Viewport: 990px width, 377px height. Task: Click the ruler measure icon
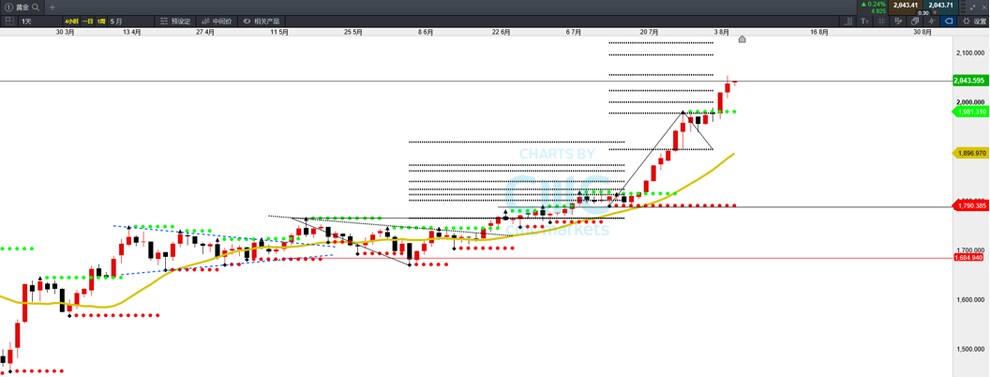[849, 21]
